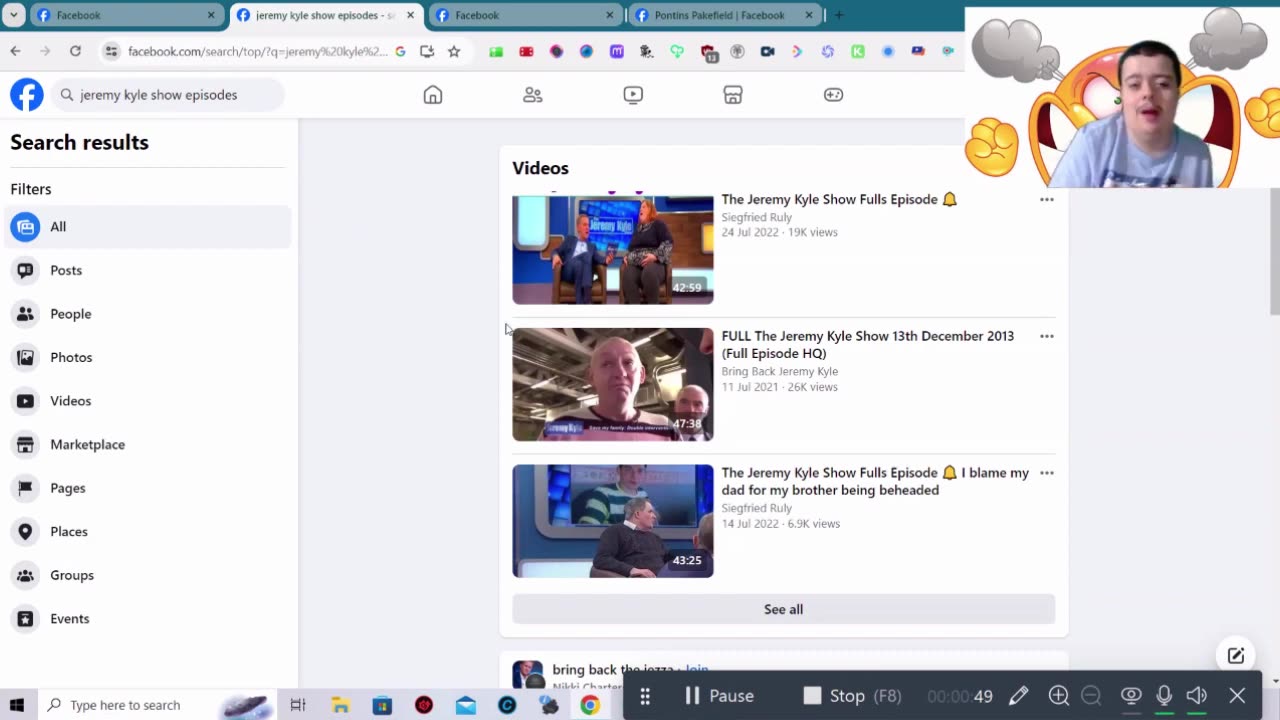Click the See all videos button
The image size is (1280, 720).
(x=784, y=609)
